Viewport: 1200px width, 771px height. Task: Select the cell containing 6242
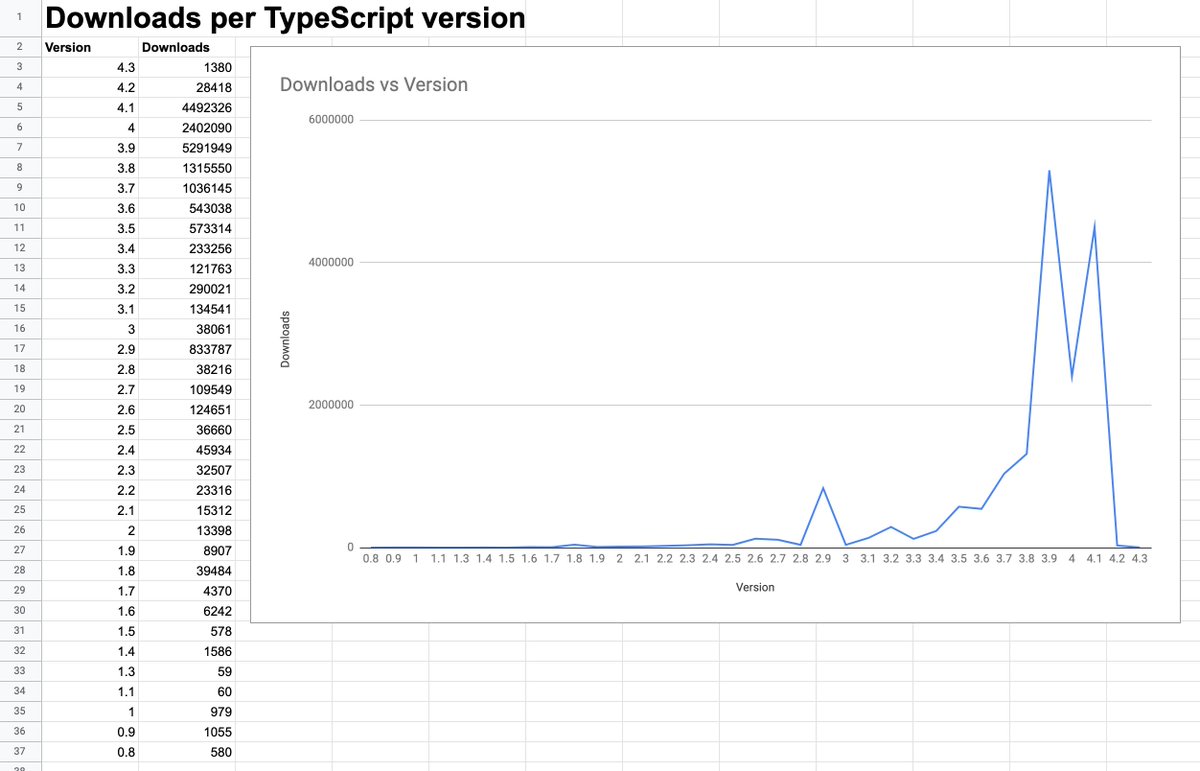tap(187, 610)
